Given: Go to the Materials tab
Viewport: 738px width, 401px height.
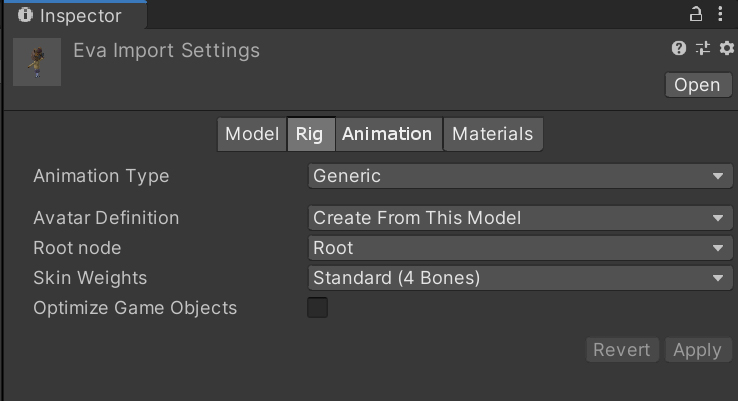Looking at the screenshot, I should [493, 134].
